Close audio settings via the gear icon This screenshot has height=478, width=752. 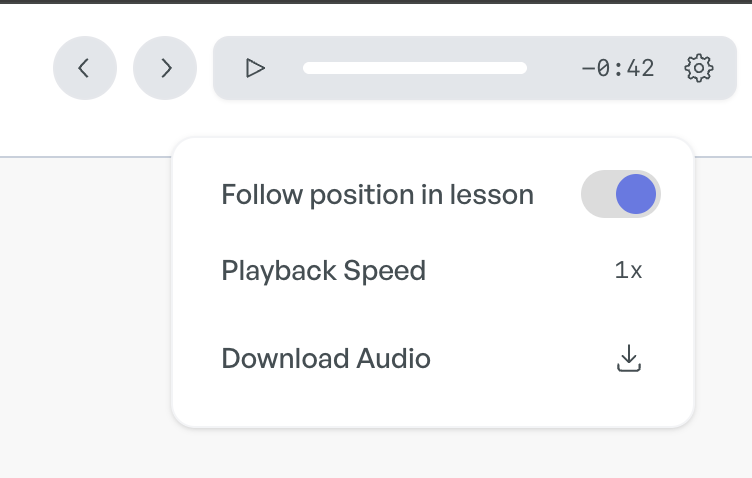699,68
